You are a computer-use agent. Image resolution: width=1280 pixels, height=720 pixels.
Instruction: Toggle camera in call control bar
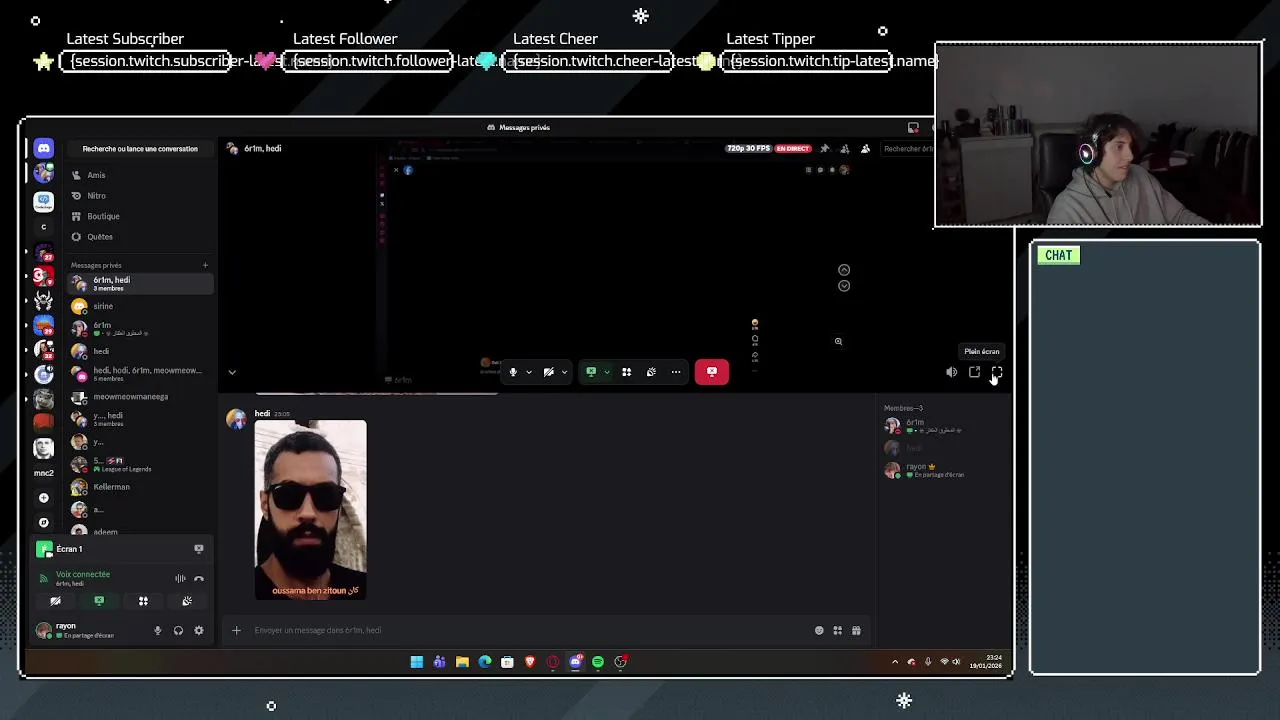point(548,372)
